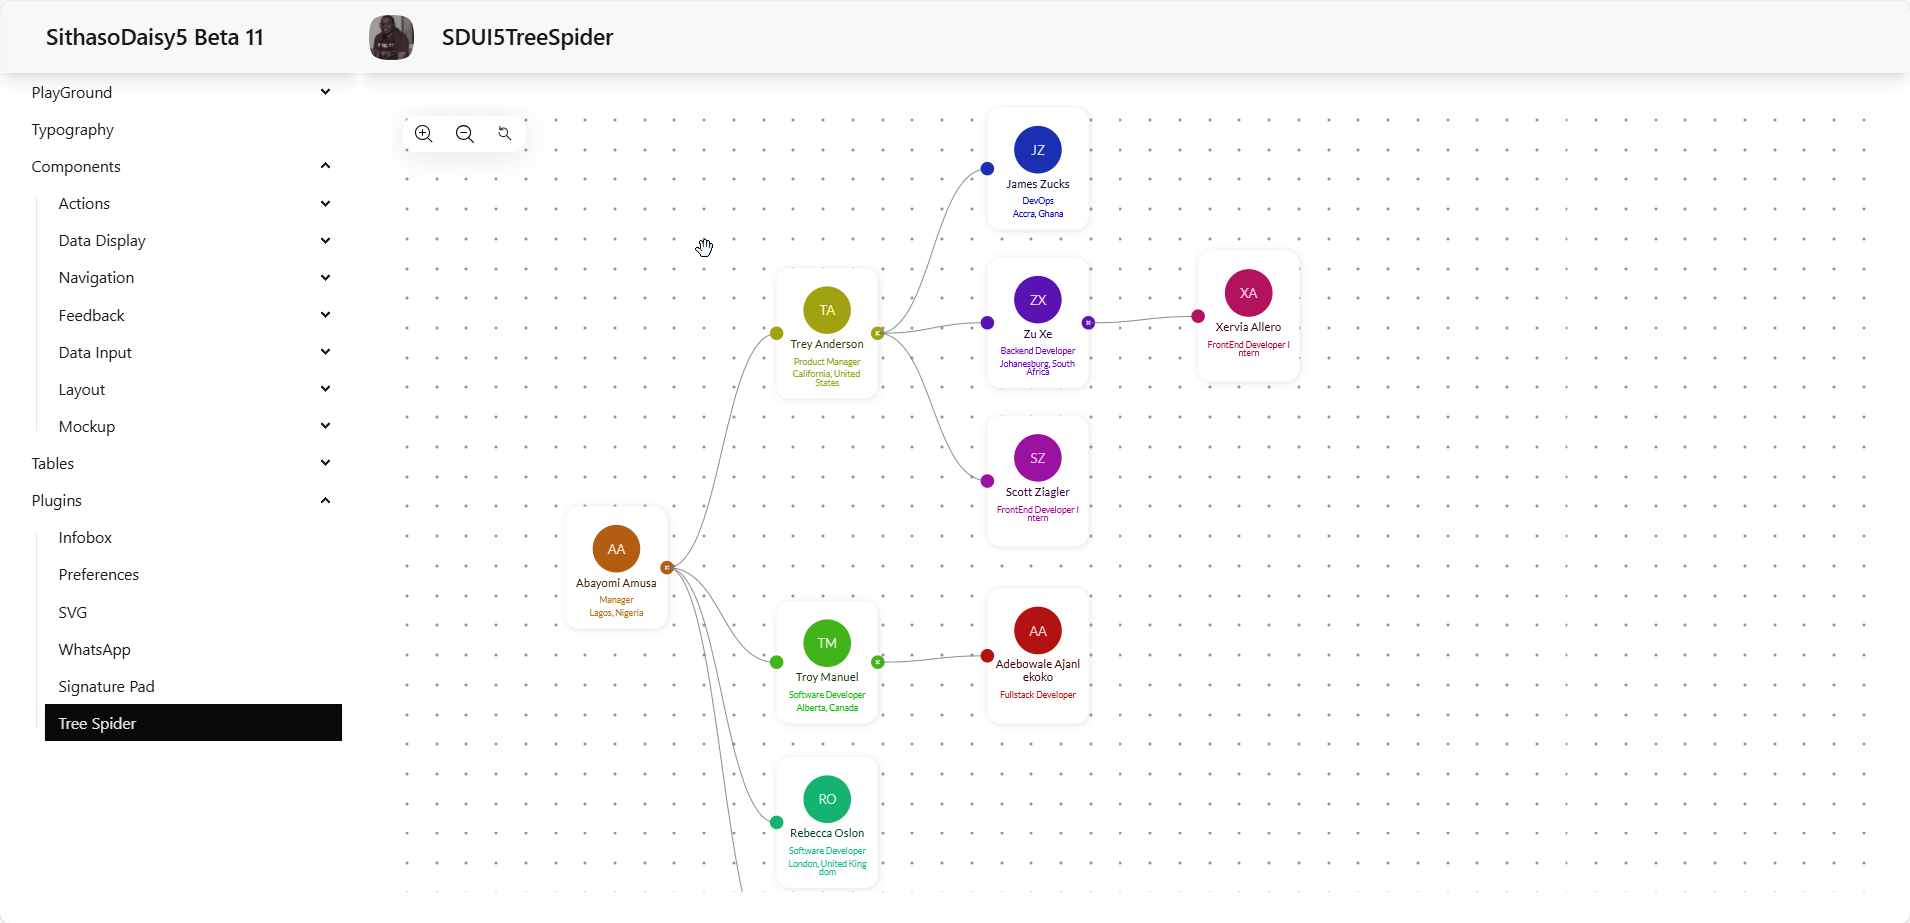The height and width of the screenshot is (923, 1910).
Task: Collapse children of the Zu Xe node
Action: [1088, 322]
